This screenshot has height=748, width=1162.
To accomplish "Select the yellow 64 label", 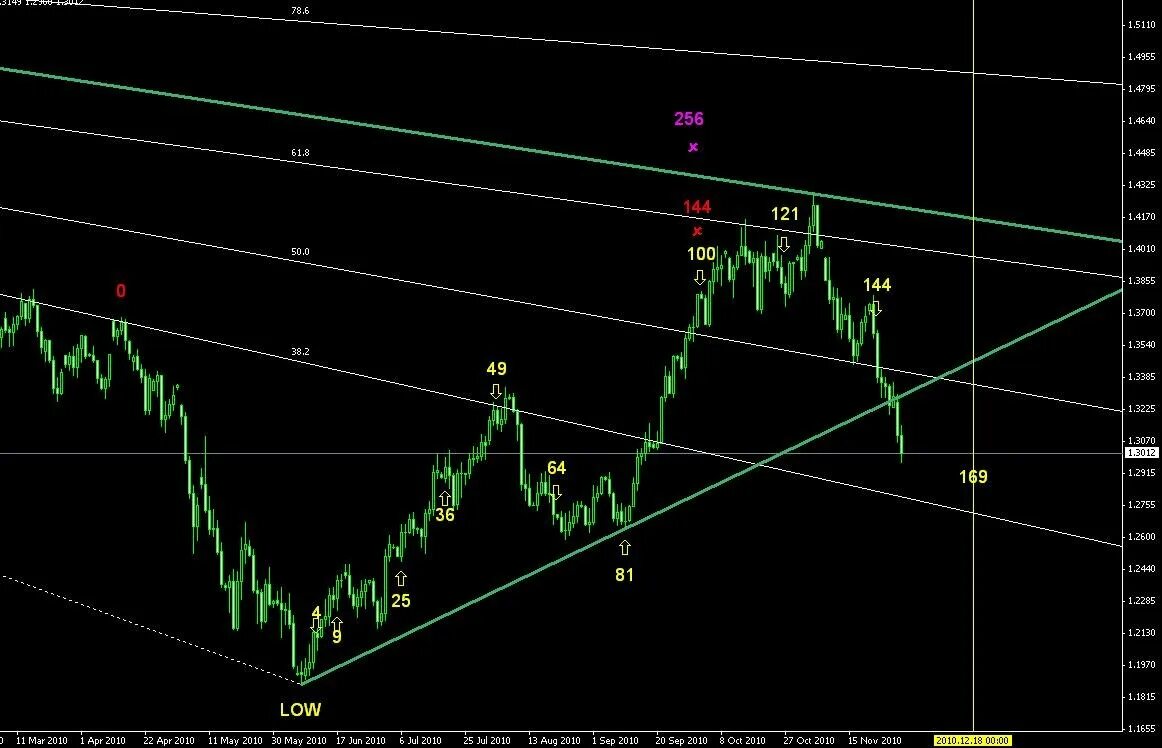I will pyautogui.click(x=557, y=468).
